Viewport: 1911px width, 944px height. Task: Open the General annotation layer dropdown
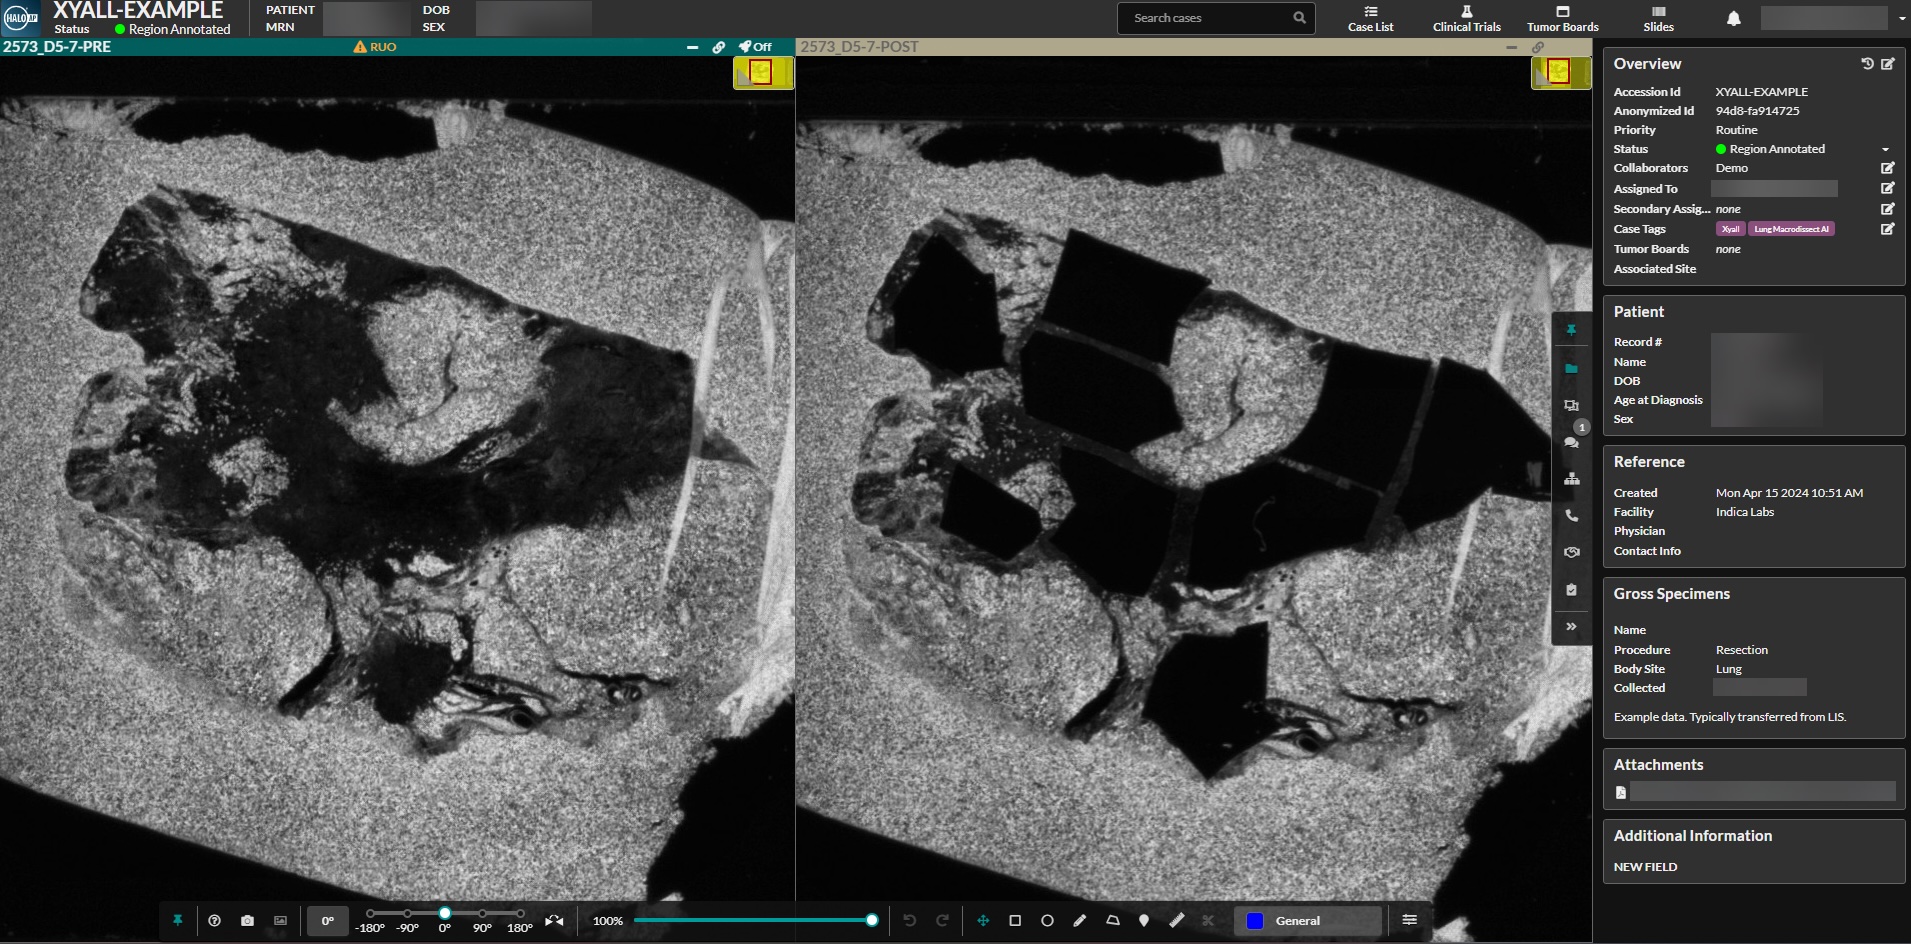[1308, 920]
